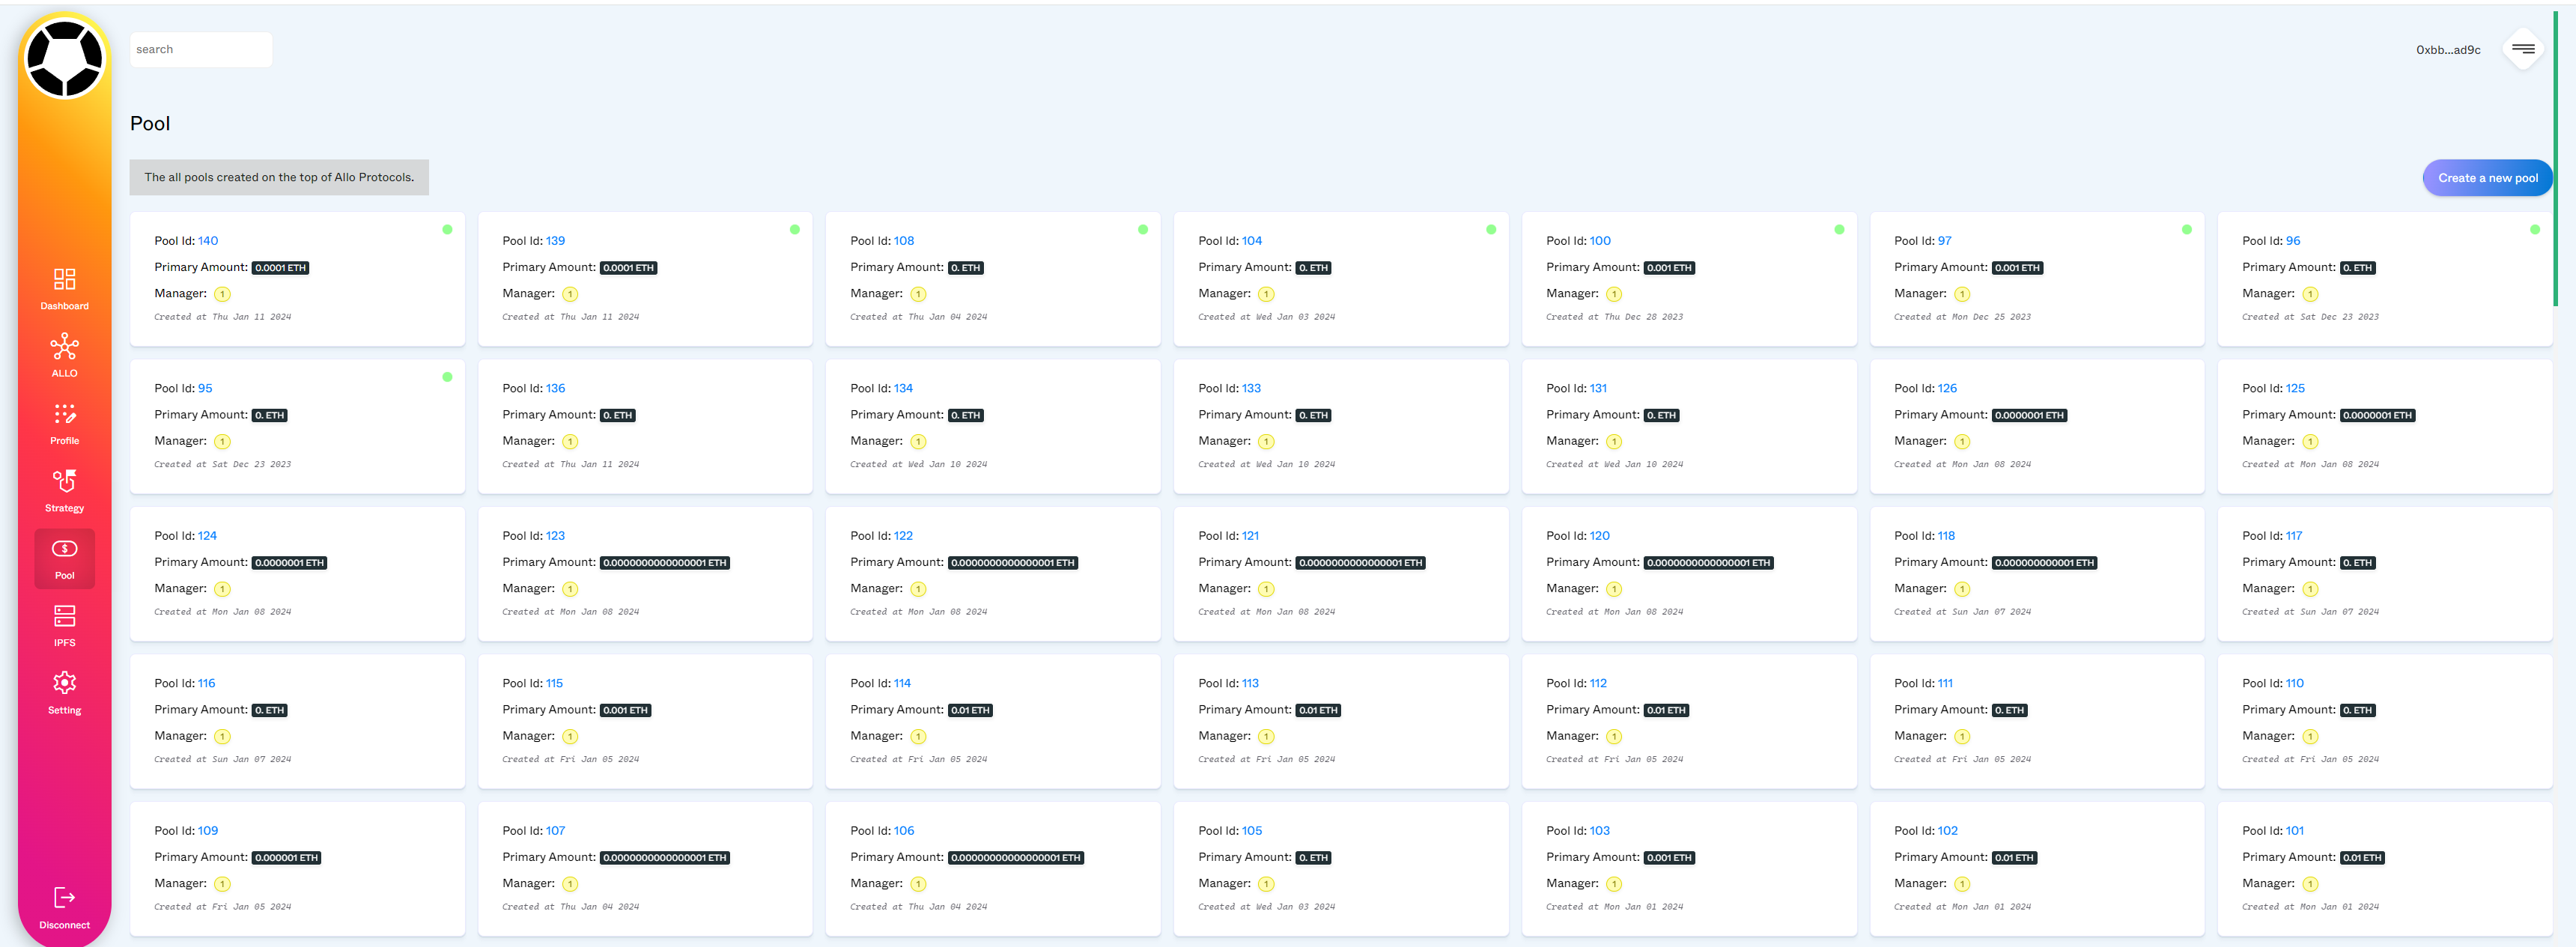Select the Pool sidebar icon
The height and width of the screenshot is (947, 2576).
(64, 549)
